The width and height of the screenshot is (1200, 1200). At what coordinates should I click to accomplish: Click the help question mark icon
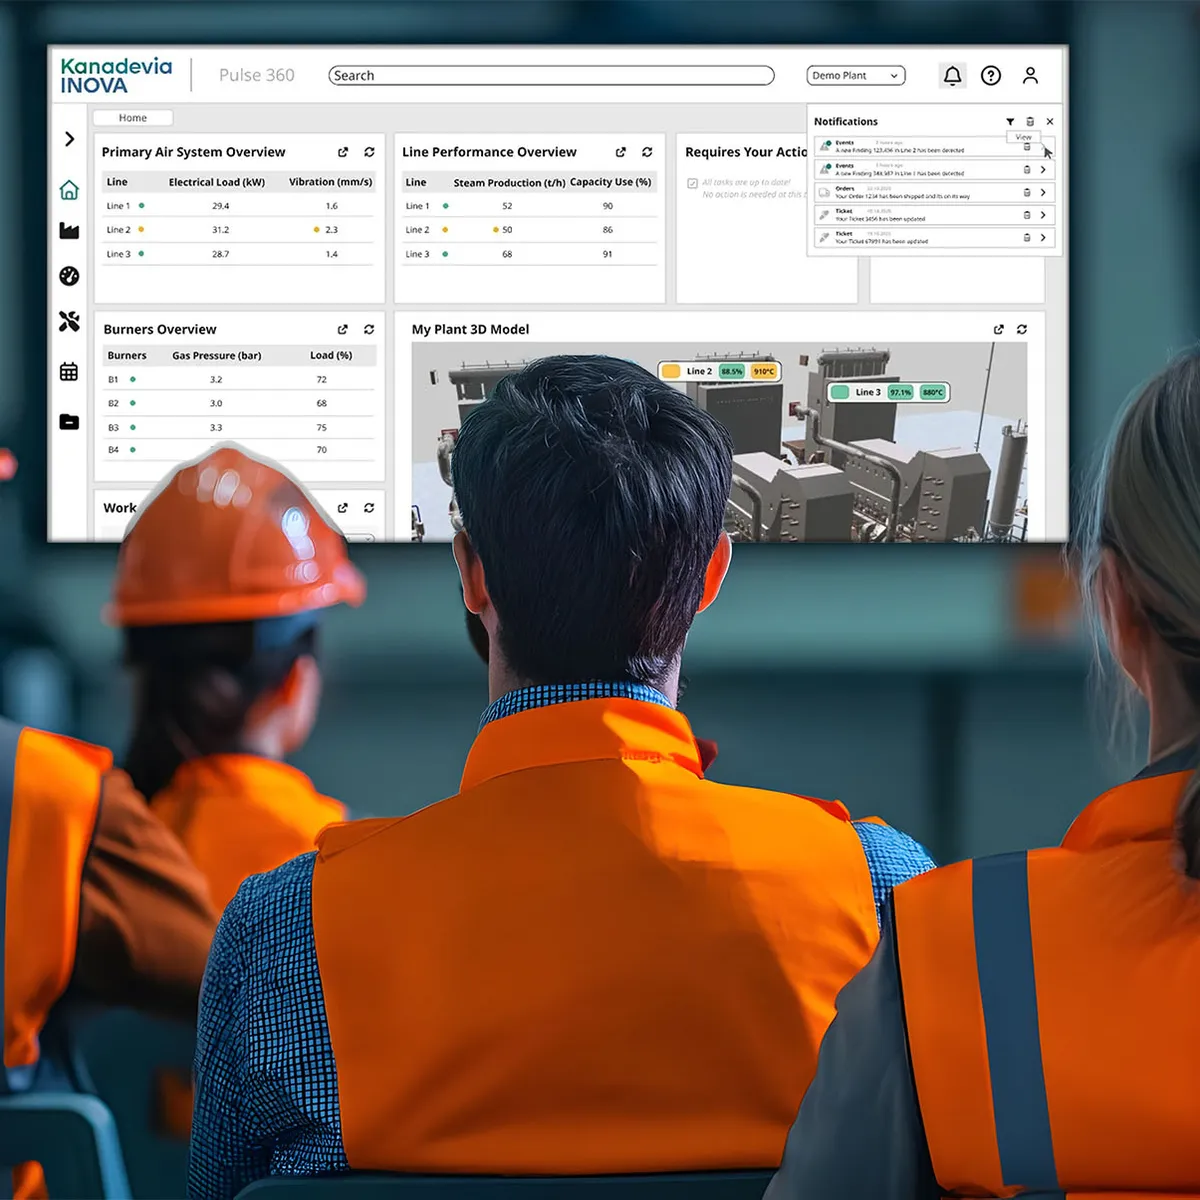(991, 75)
